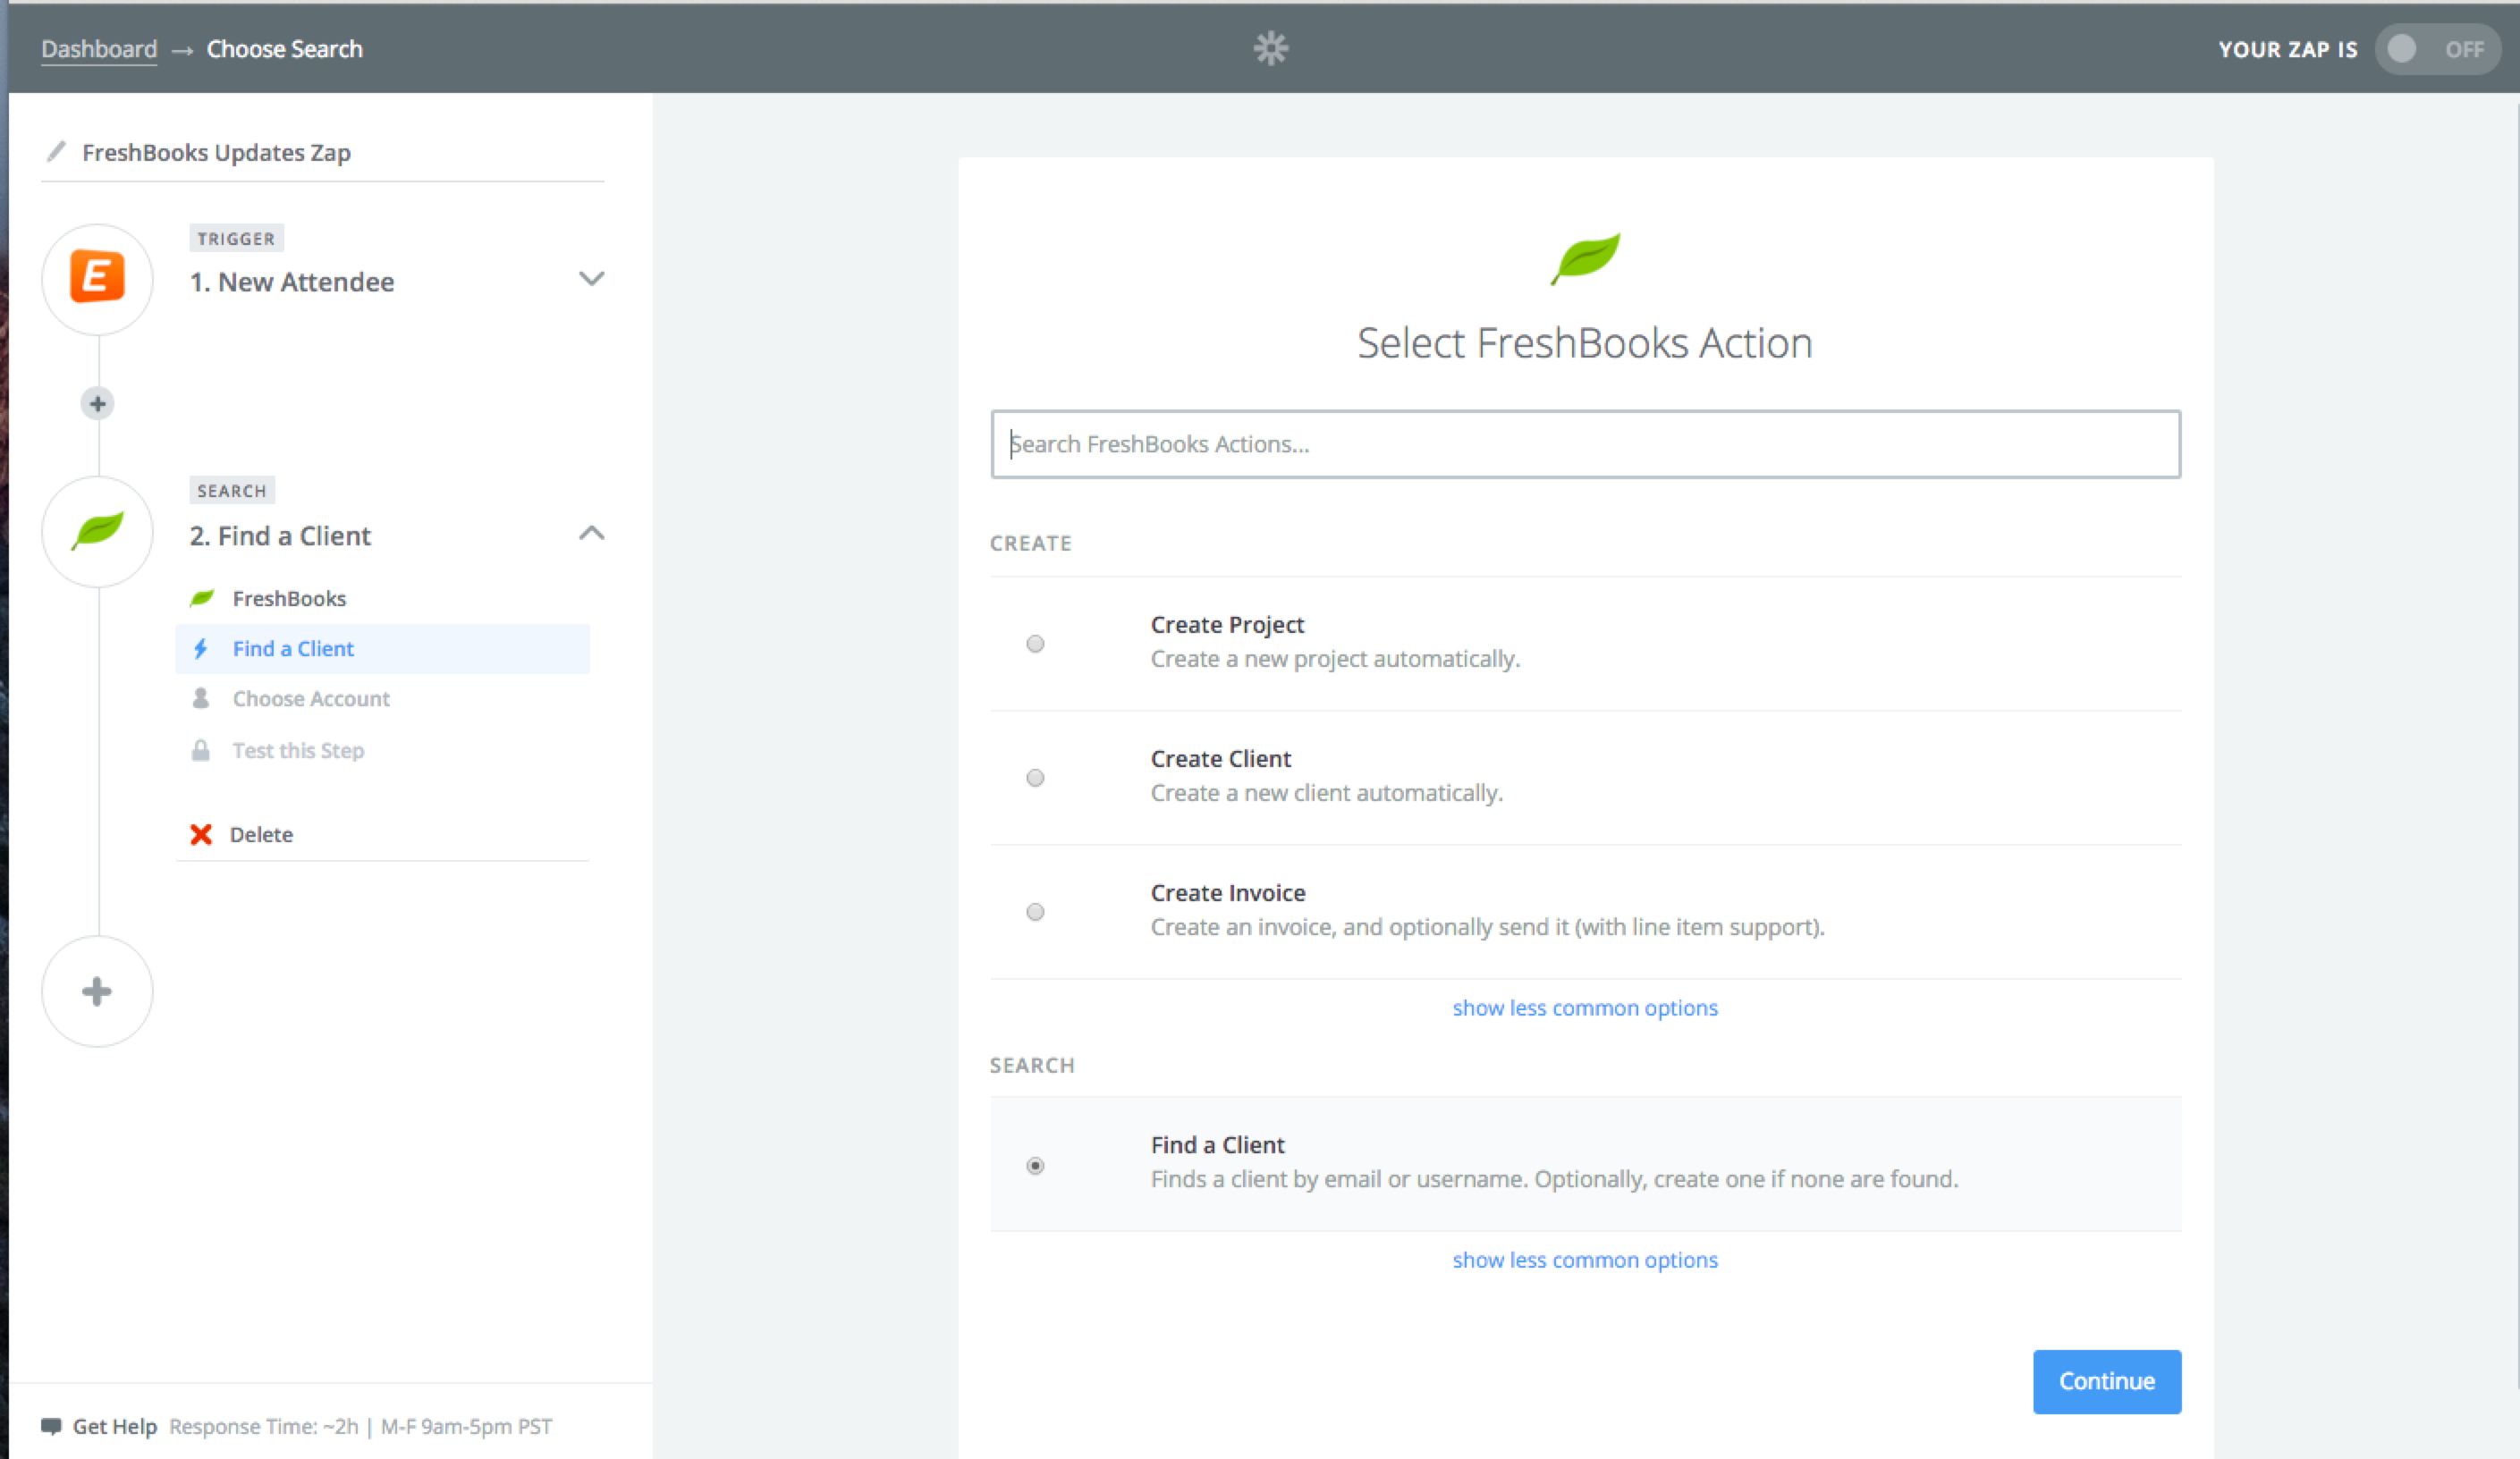
Task: Click the FreshBooks leaf icon on step 2
Action: pos(97,531)
